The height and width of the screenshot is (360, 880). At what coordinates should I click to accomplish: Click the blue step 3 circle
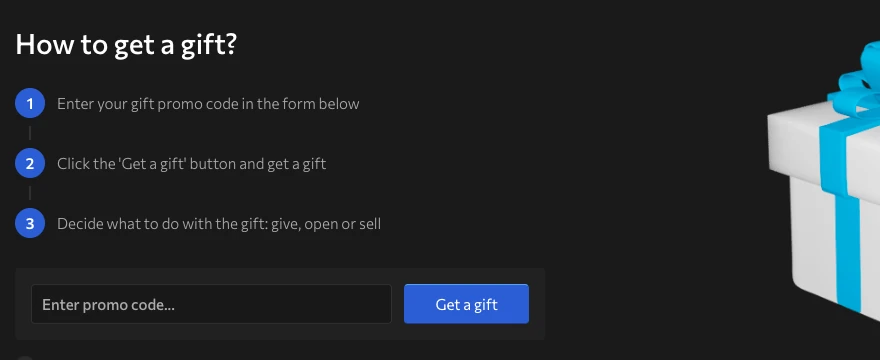30,224
